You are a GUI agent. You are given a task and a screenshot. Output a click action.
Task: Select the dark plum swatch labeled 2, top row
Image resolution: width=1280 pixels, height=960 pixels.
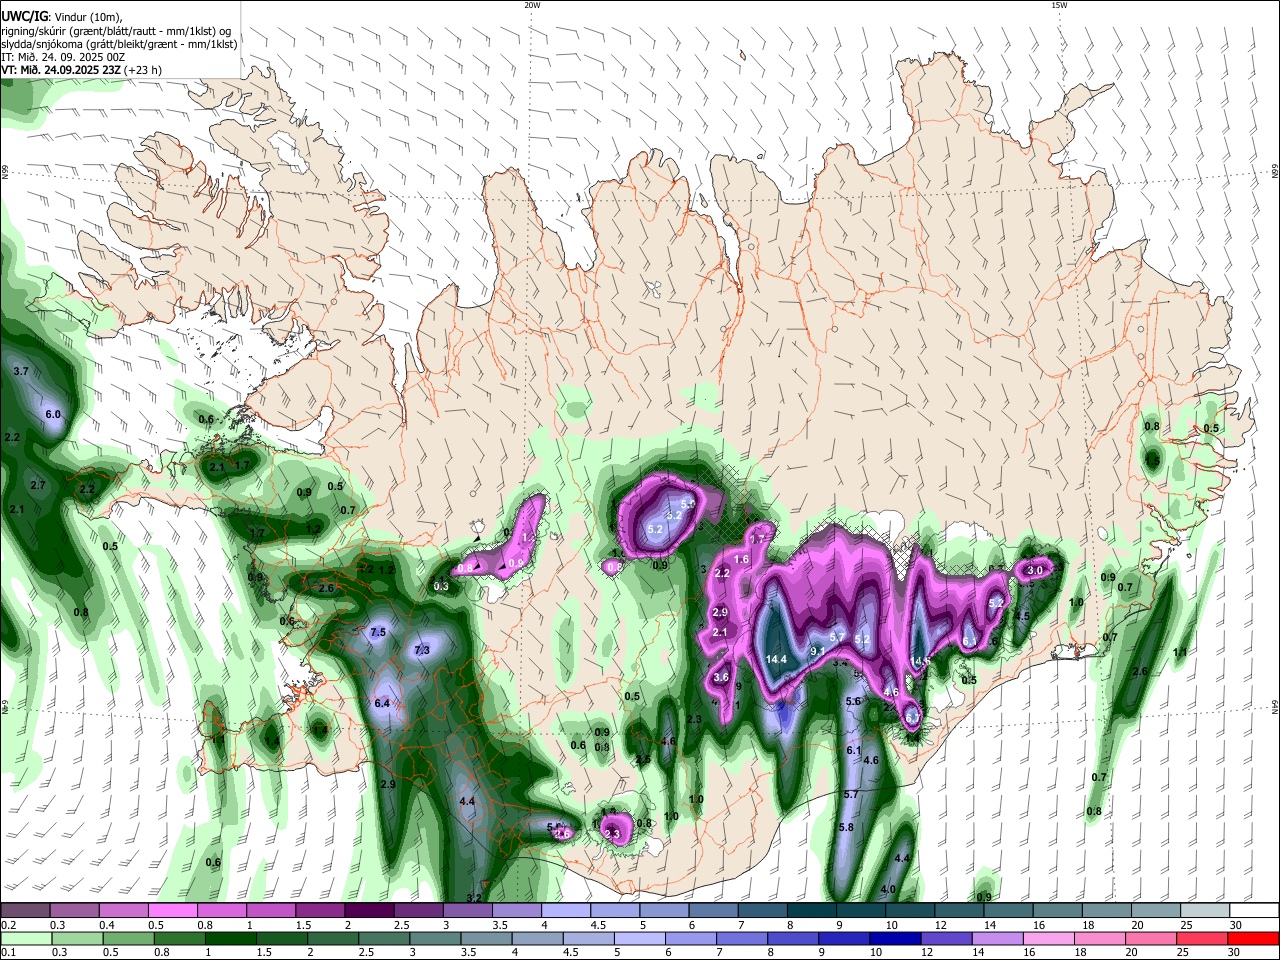tap(369, 911)
